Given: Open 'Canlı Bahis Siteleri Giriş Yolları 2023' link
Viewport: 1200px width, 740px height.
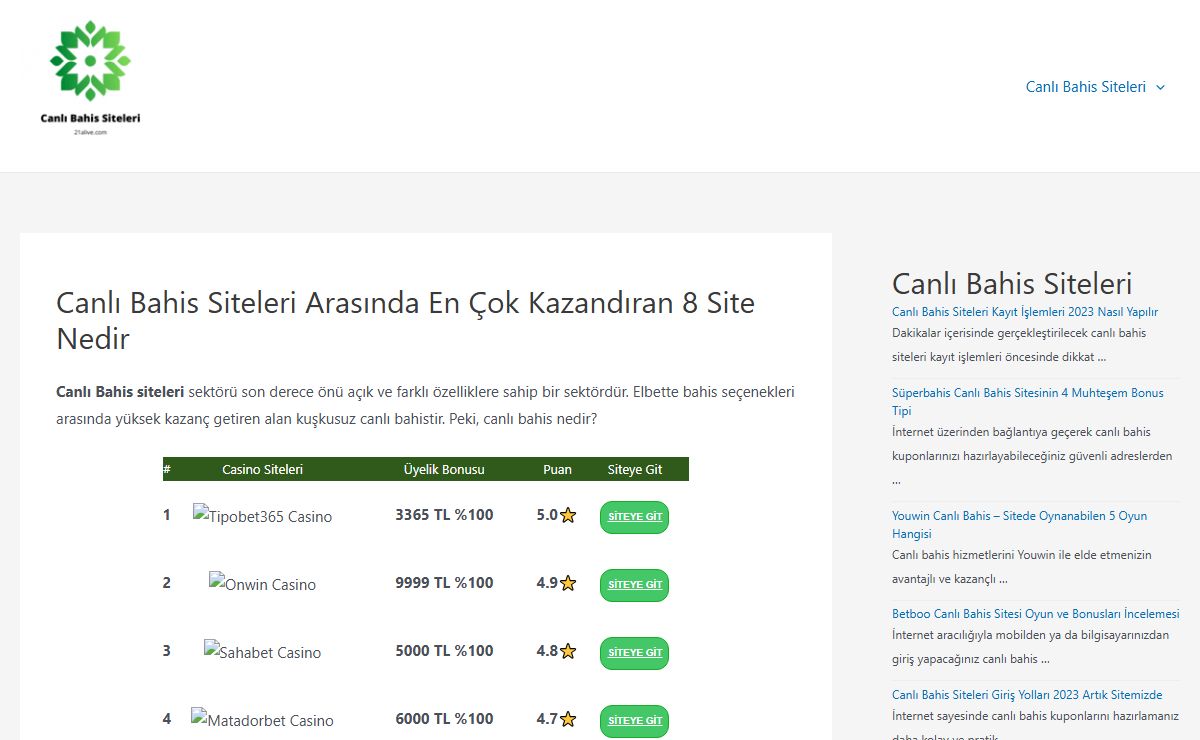Looking at the screenshot, I should tap(1027, 695).
